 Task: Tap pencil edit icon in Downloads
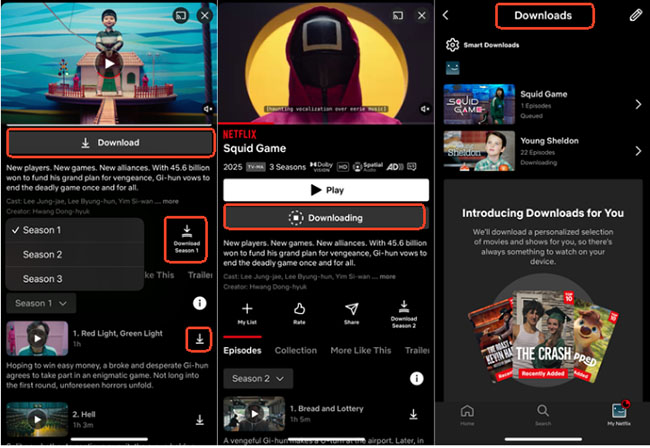[x=635, y=15]
